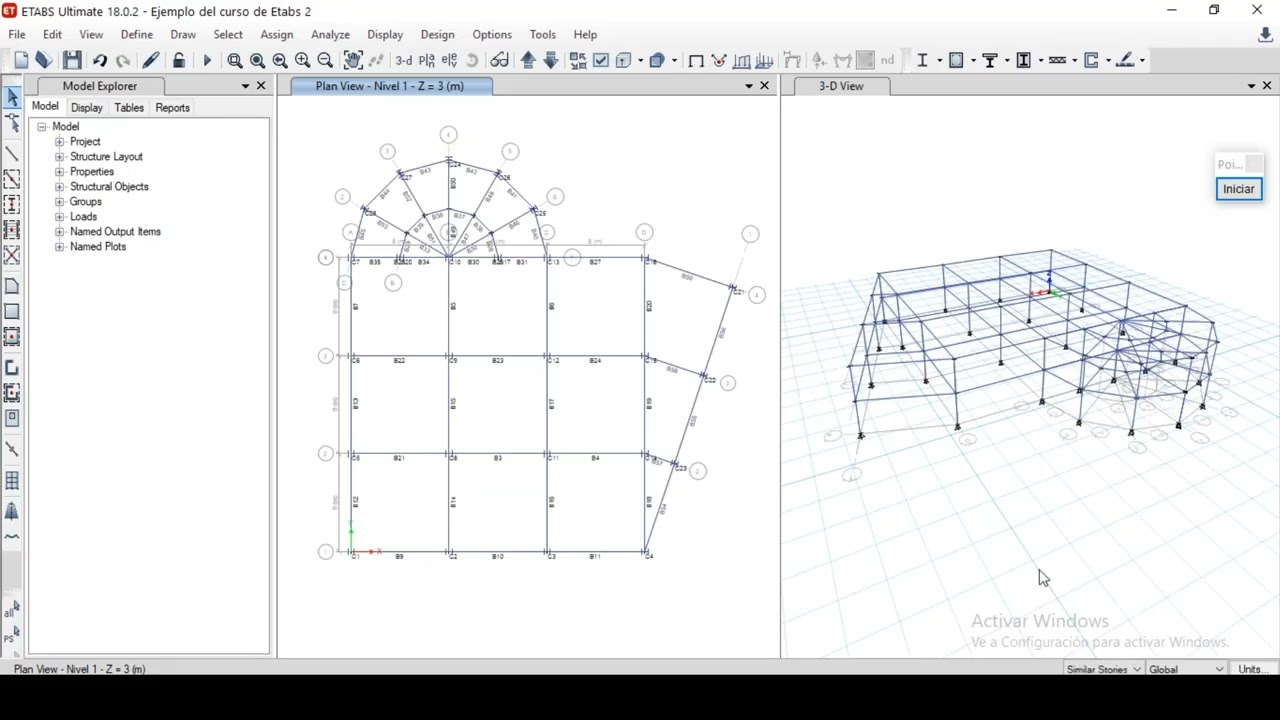The image size is (1280, 720).
Task: Move up one story arrow icon
Action: click(x=528, y=60)
